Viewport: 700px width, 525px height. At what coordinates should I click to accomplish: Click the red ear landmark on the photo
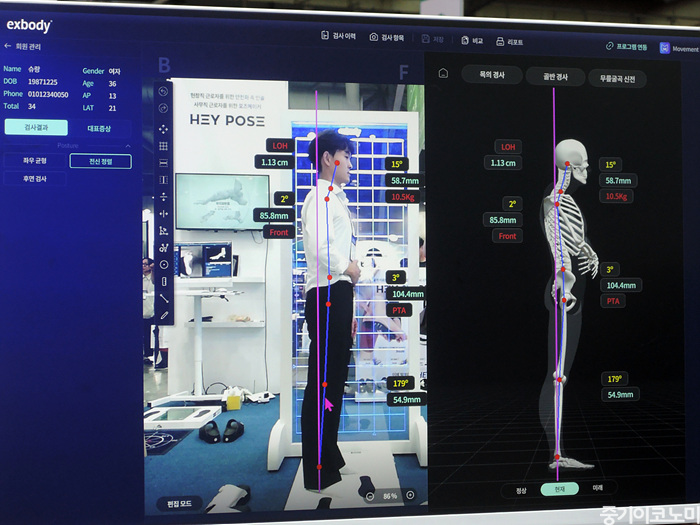[x=337, y=163]
